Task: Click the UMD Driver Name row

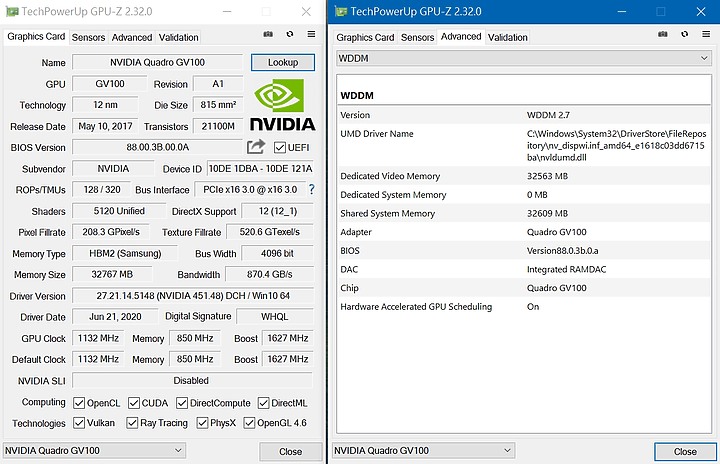Action: click(x=523, y=145)
